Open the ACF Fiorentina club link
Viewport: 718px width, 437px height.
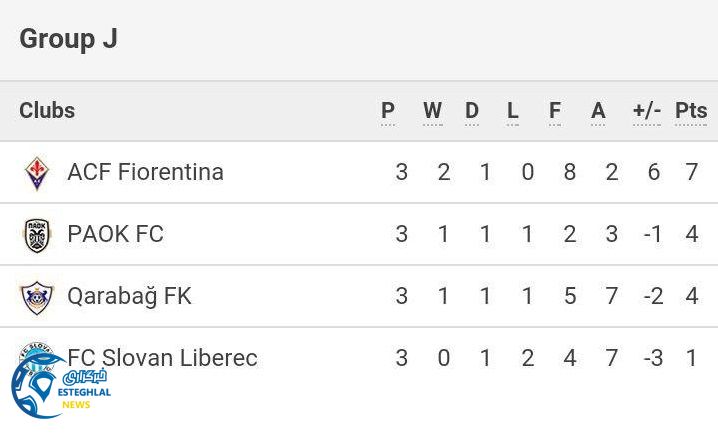click(x=145, y=172)
